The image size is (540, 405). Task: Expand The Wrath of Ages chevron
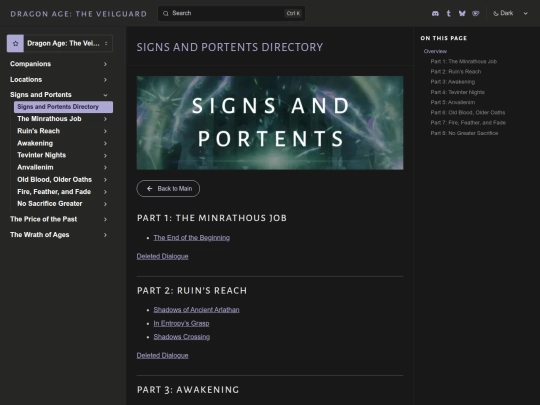(105, 235)
